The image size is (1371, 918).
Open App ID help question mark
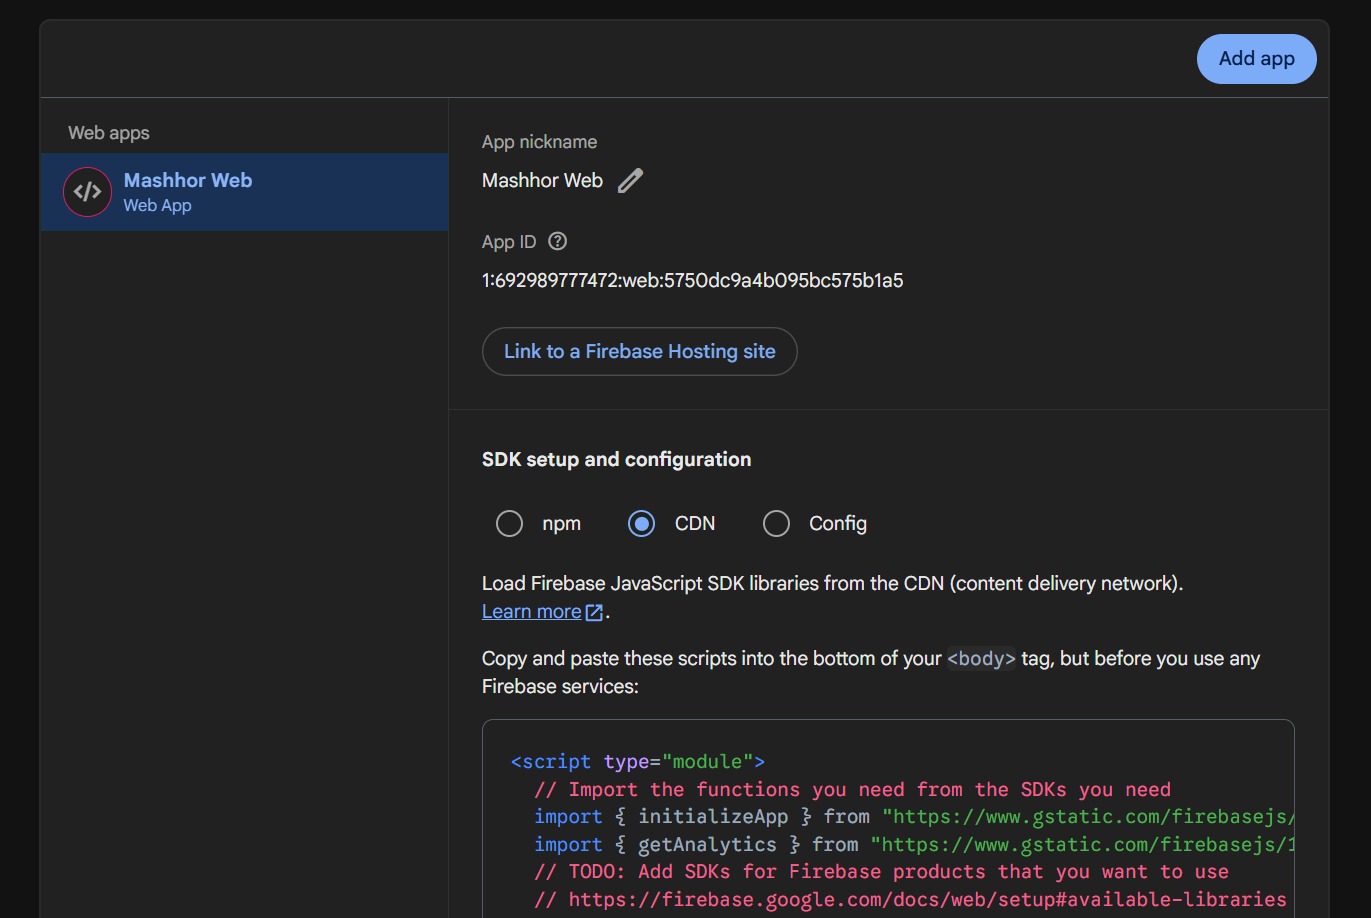[558, 241]
